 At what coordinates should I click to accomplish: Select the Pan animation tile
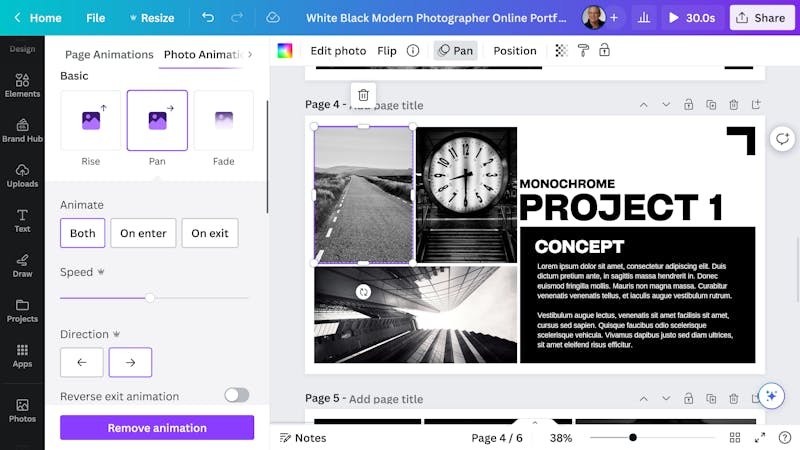pos(157,120)
